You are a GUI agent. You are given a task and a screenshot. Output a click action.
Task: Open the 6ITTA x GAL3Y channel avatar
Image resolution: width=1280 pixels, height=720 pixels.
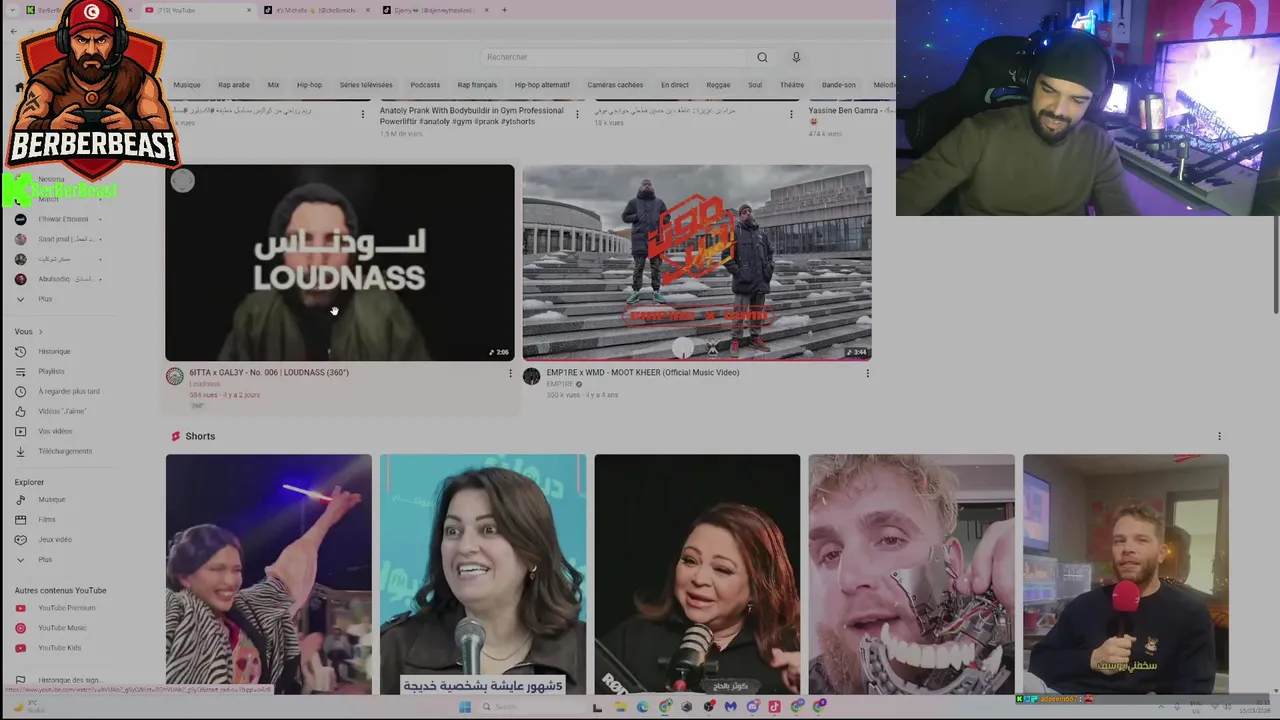[175, 376]
